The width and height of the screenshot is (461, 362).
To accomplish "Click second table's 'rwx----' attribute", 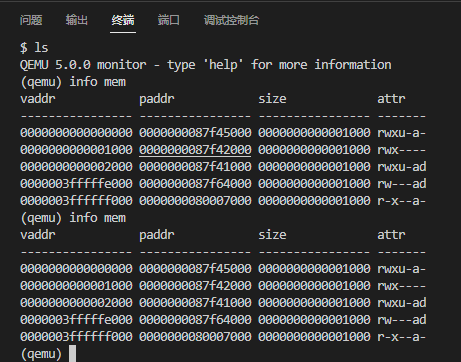I will (x=402, y=286).
